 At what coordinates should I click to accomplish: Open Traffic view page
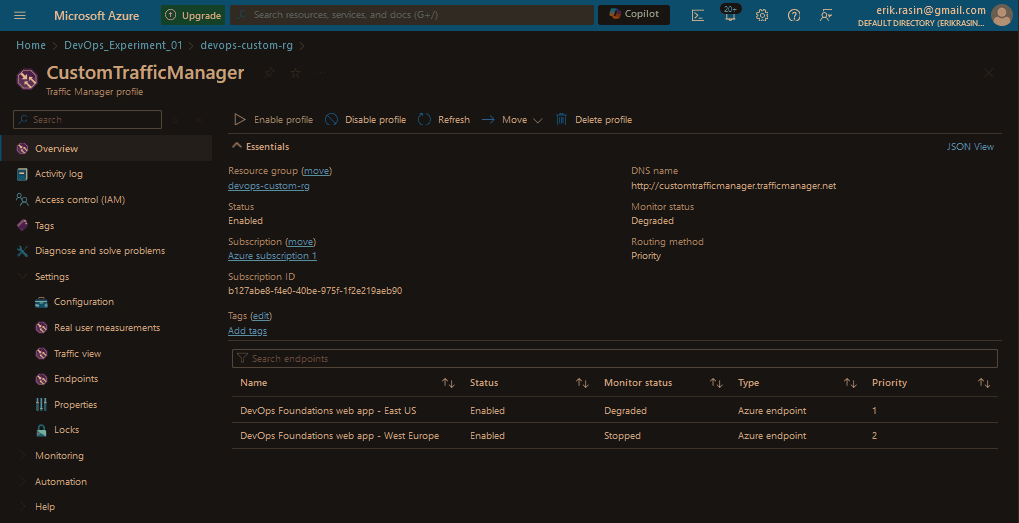click(77, 353)
